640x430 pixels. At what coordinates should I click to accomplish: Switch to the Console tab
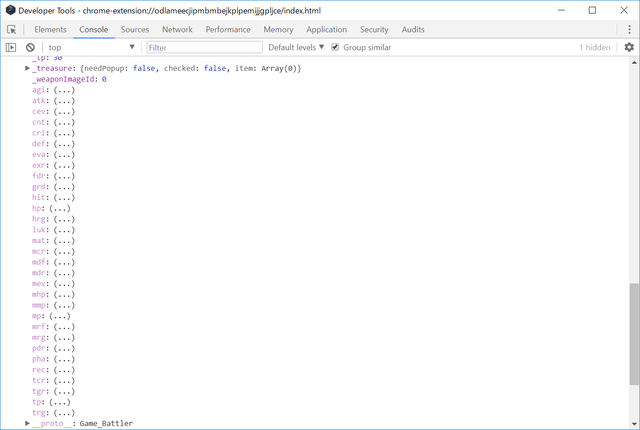[x=93, y=29]
